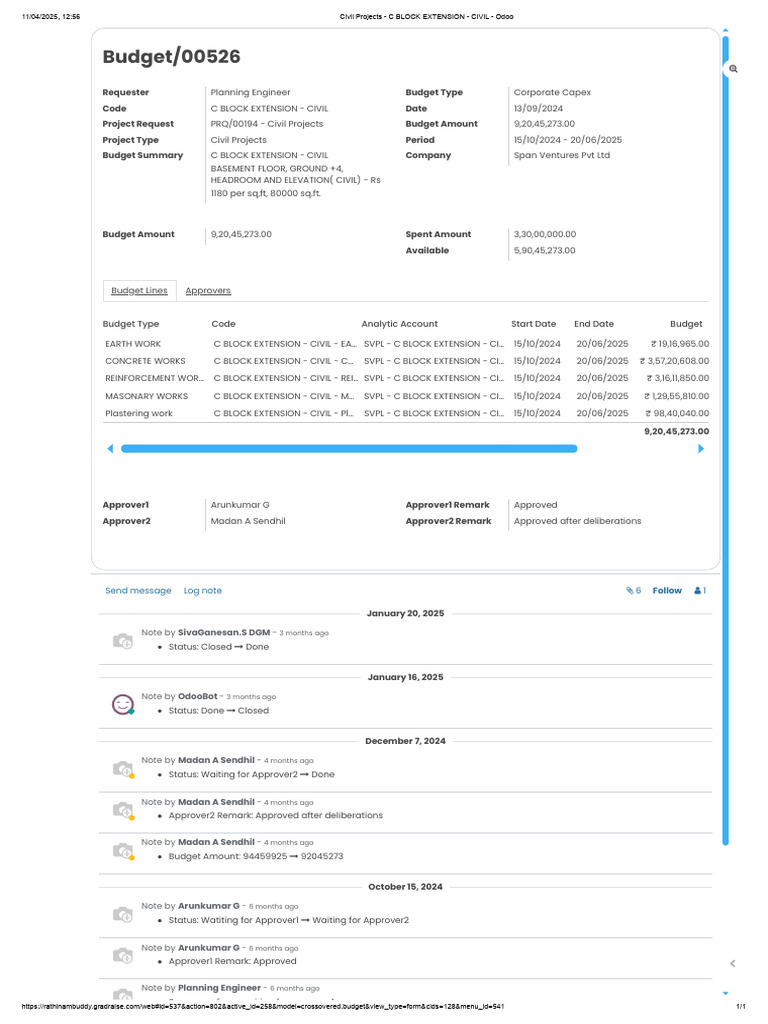Click the Planning Engineer requester value
This screenshot has width=768, height=1024.
pos(250,93)
